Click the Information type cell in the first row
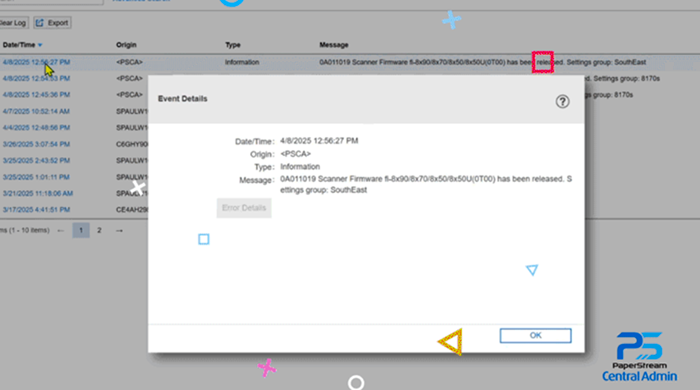Viewport: 700px width, 390px height. 242,62
